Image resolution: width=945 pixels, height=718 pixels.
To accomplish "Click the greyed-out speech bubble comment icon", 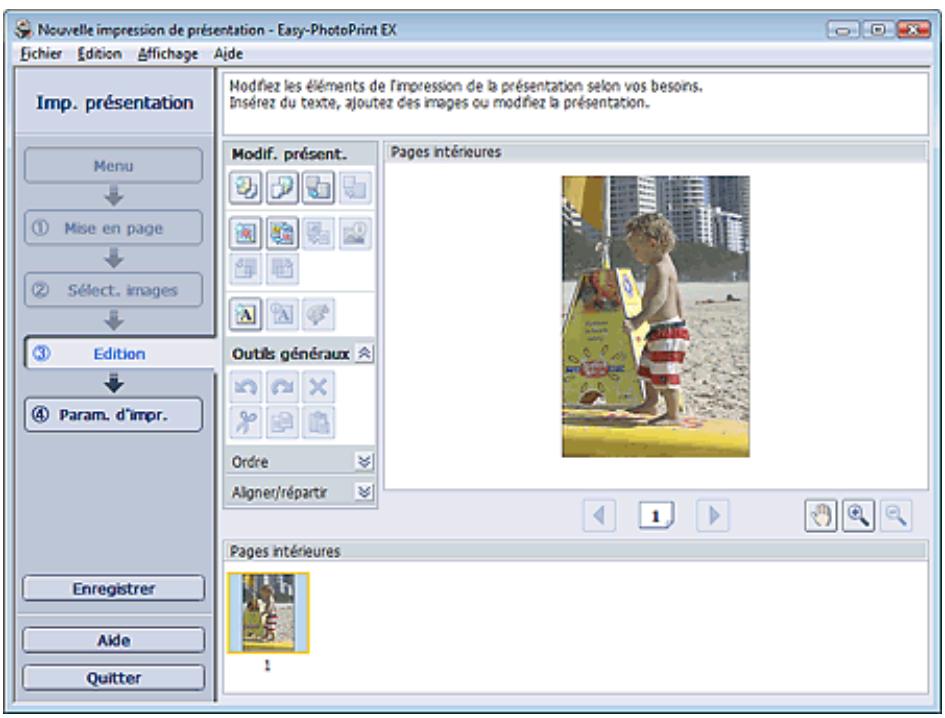I will point(318,314).
